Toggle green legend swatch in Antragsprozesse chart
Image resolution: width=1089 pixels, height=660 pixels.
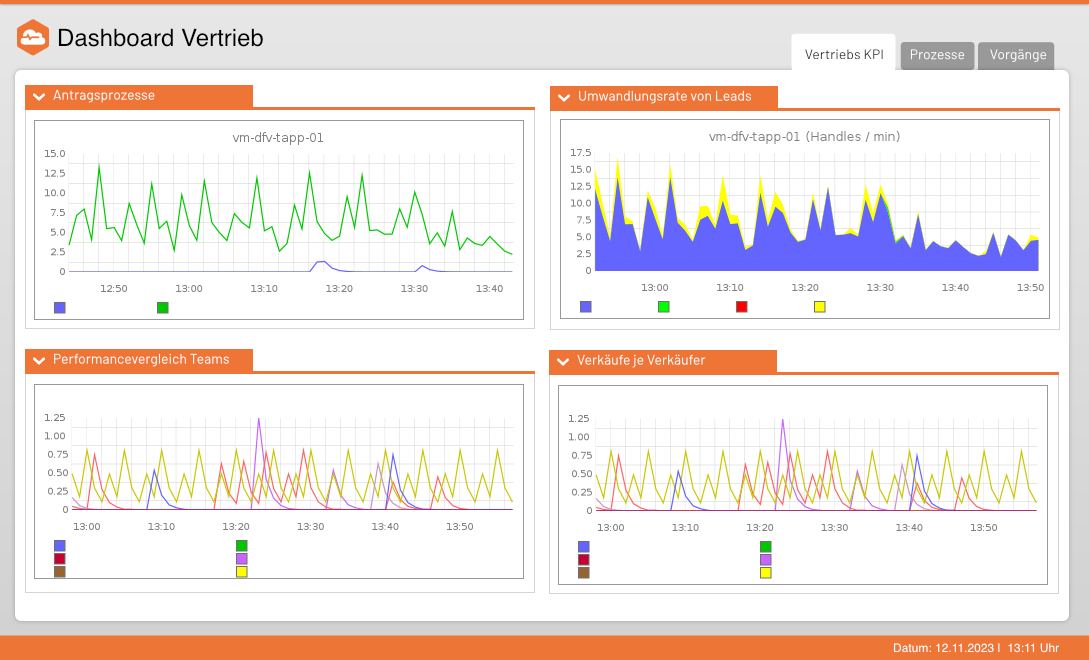(x=163, y=307)
